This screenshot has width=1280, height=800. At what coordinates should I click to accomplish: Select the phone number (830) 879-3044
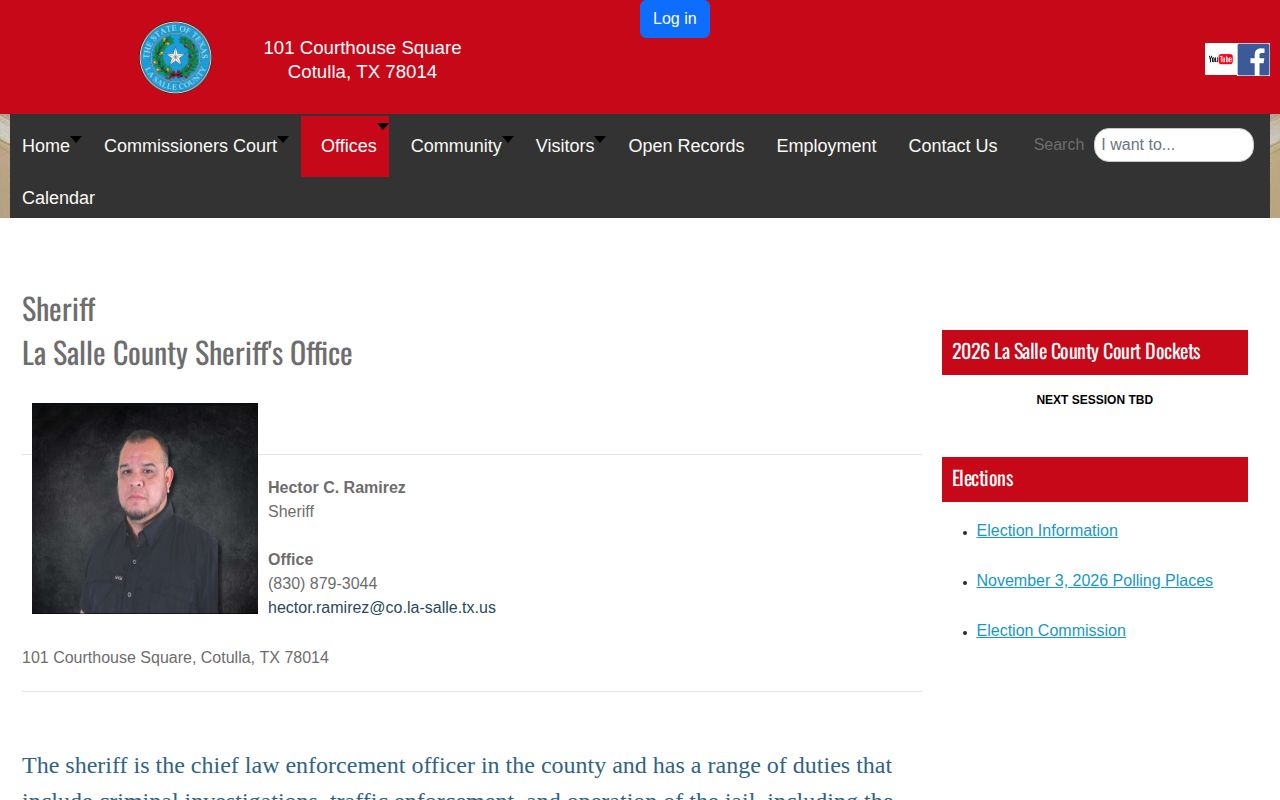click(x=322, y=584)
